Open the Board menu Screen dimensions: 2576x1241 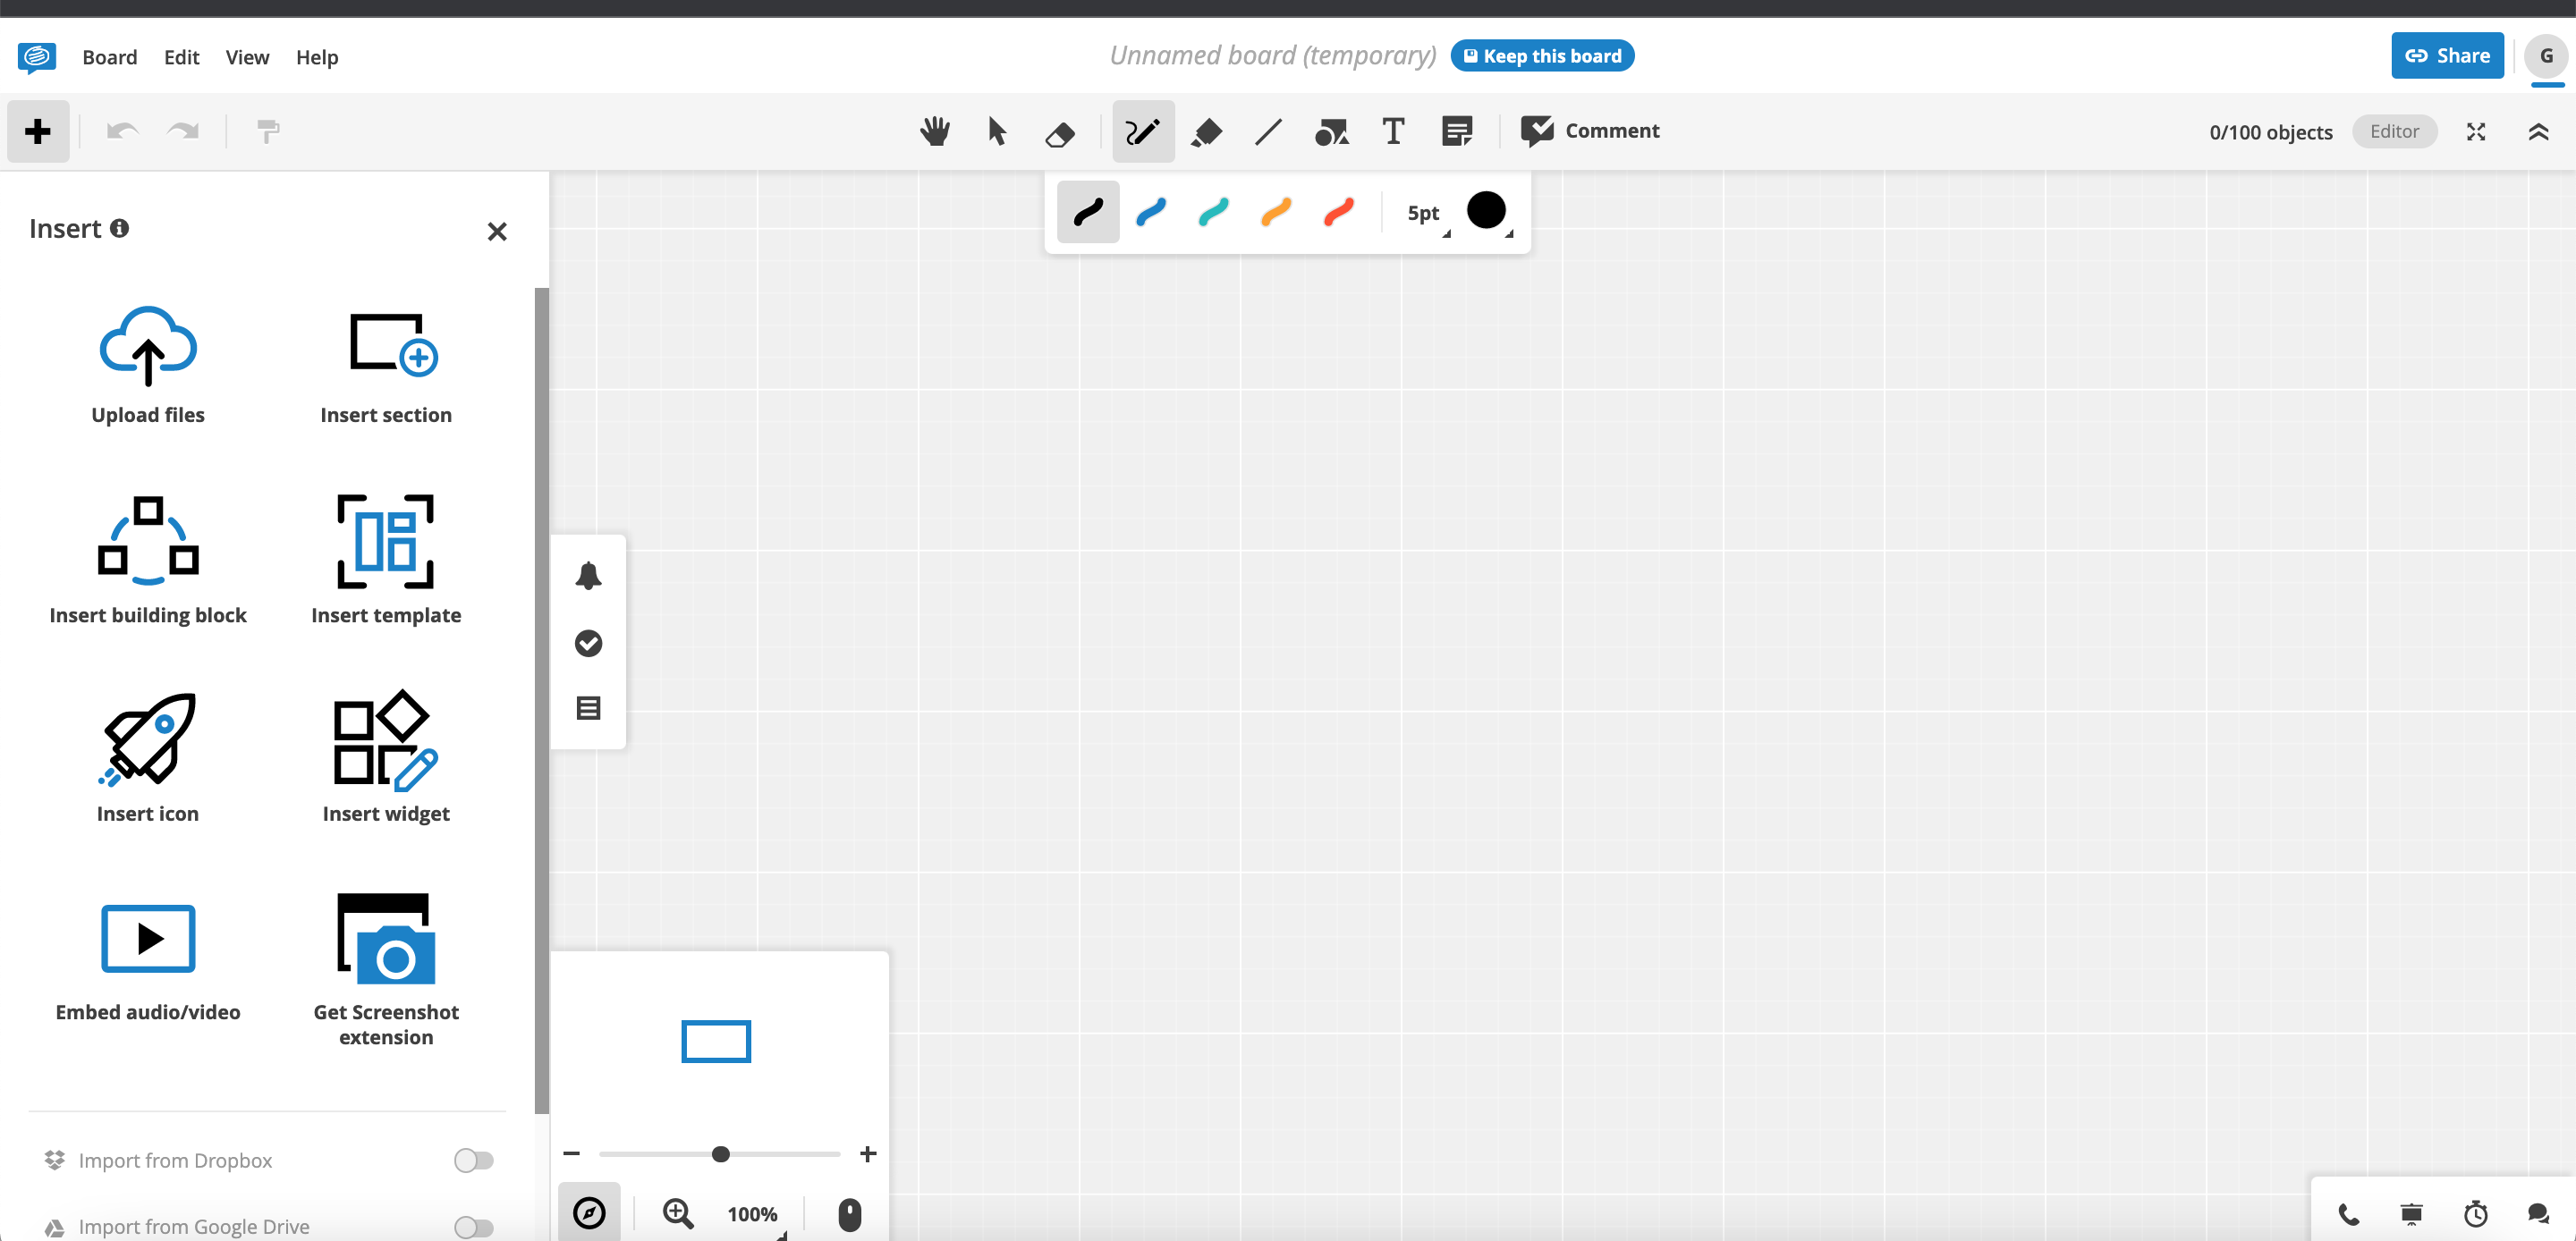coord(110,57)
